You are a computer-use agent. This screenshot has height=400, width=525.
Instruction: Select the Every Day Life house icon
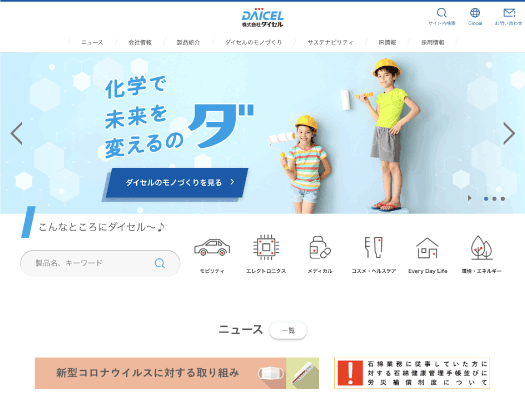(427, 248)
